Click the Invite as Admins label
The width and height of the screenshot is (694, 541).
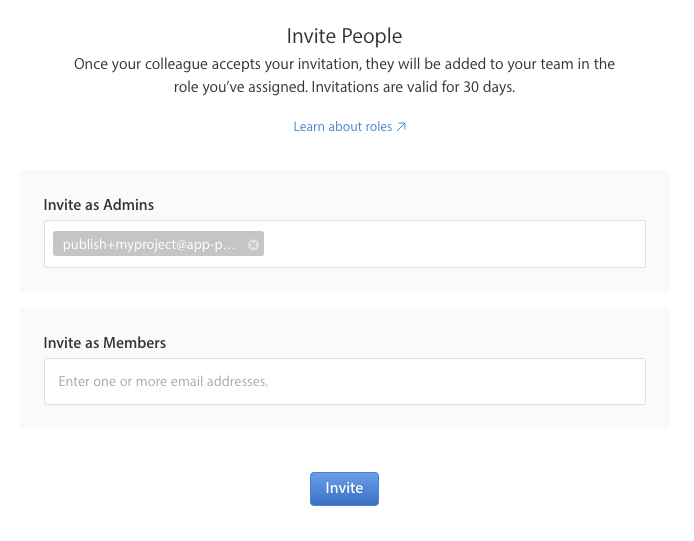click(99, 204)
